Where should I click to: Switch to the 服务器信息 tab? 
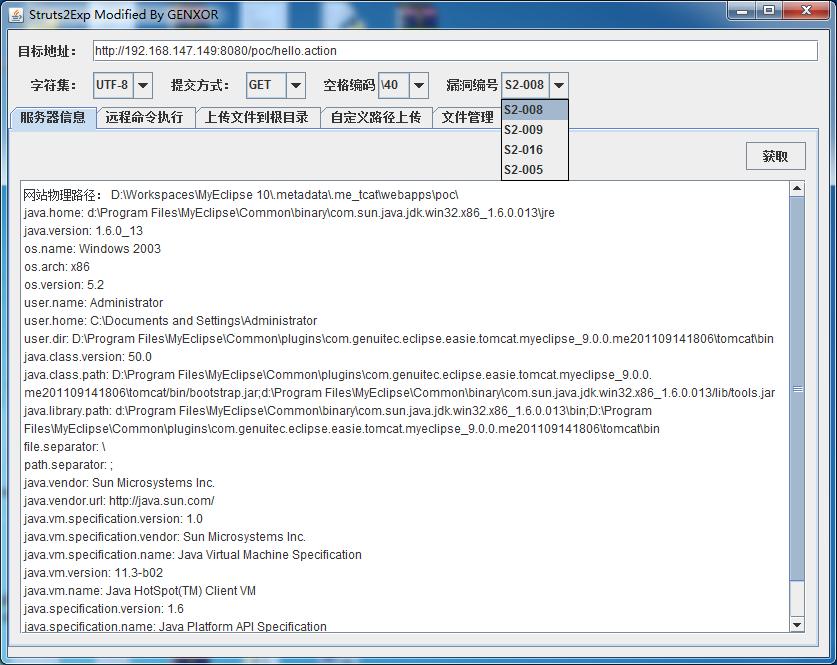click(x=53, y=117)
